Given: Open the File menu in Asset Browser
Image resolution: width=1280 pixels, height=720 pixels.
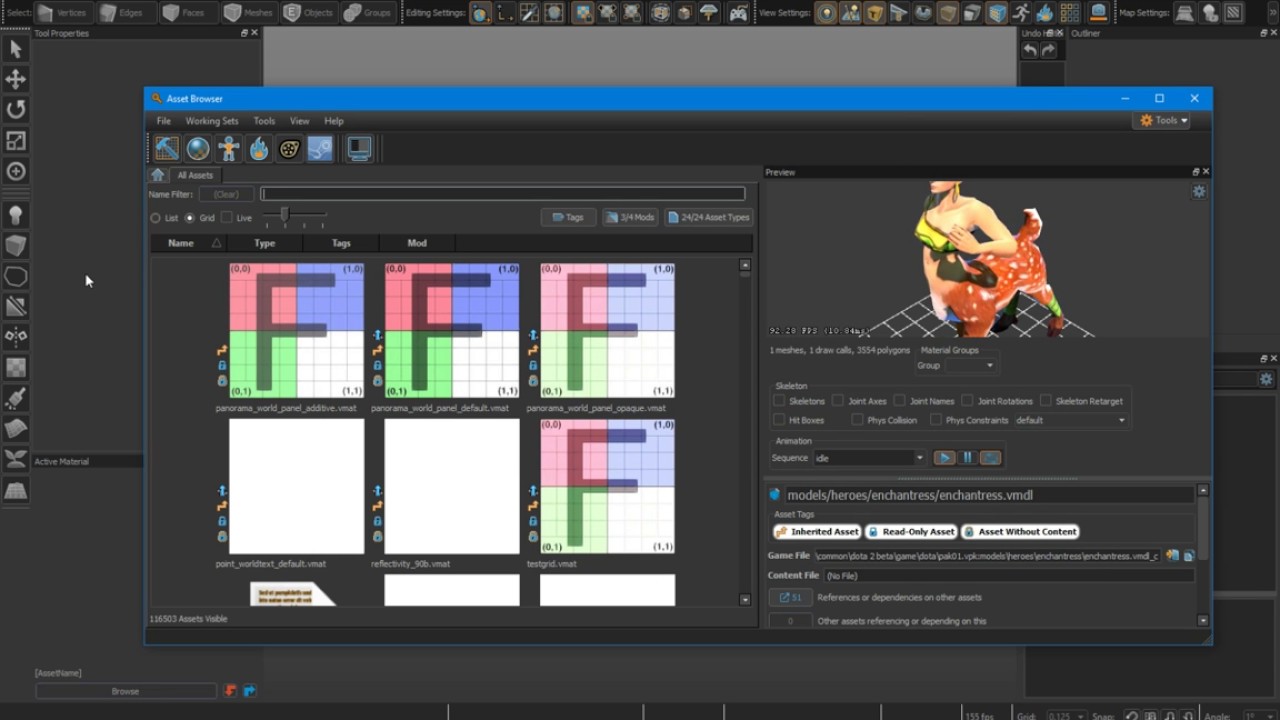Looking at the screenshot, I should coord(164,121).
